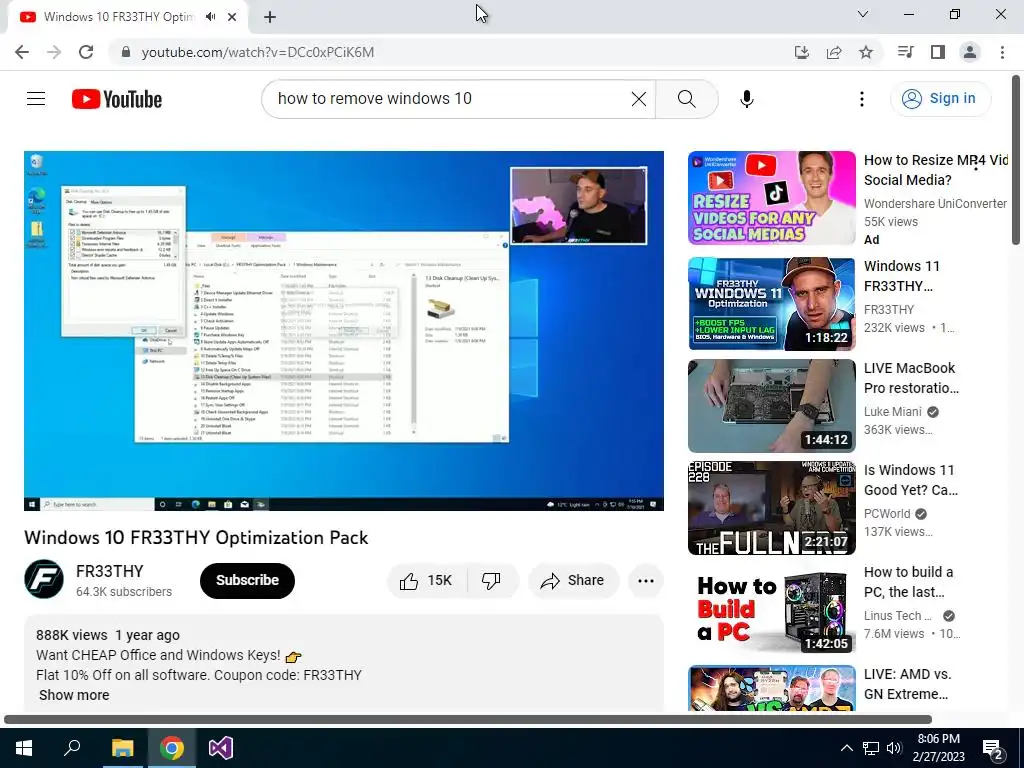Screen dimensions: 1024x768
Task: Open How to Resize MP4 ad title
Action: click(935, 170)
